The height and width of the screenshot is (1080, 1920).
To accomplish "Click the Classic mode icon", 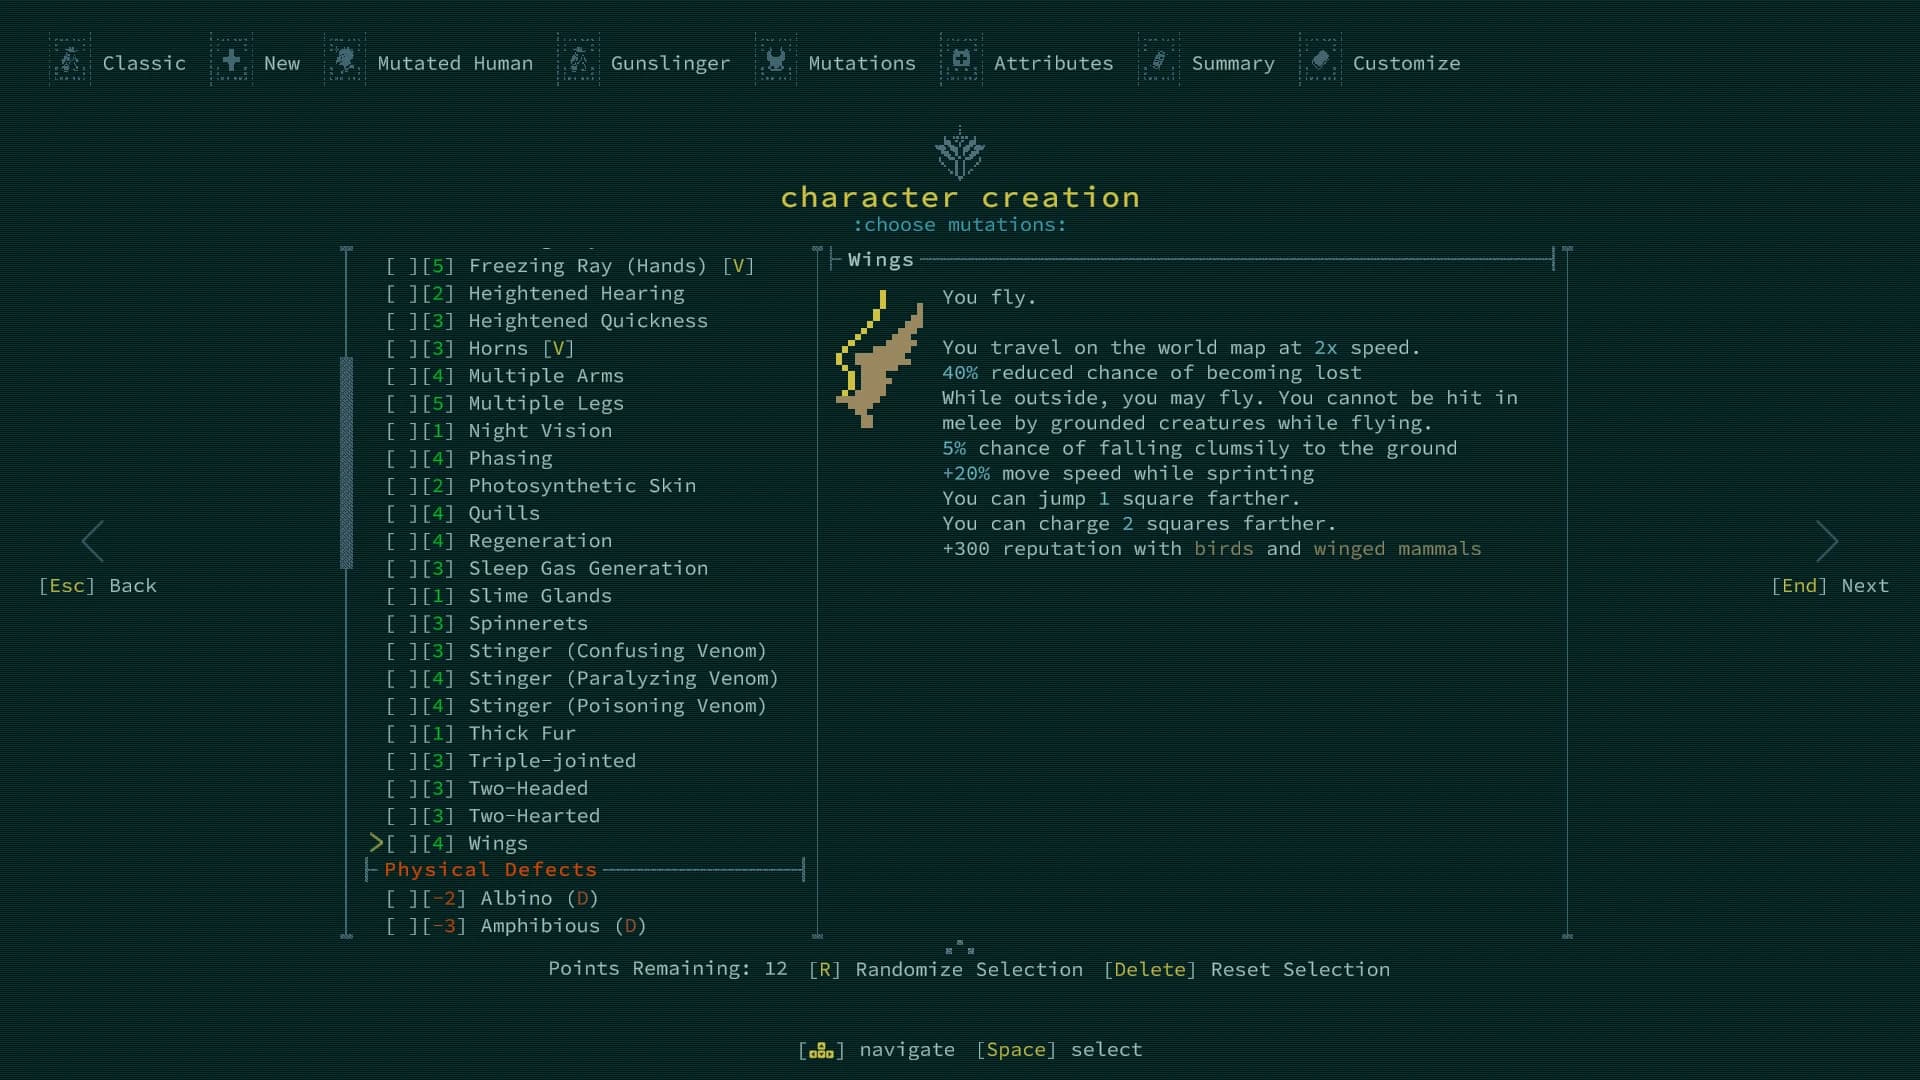I will coord(68,60).
